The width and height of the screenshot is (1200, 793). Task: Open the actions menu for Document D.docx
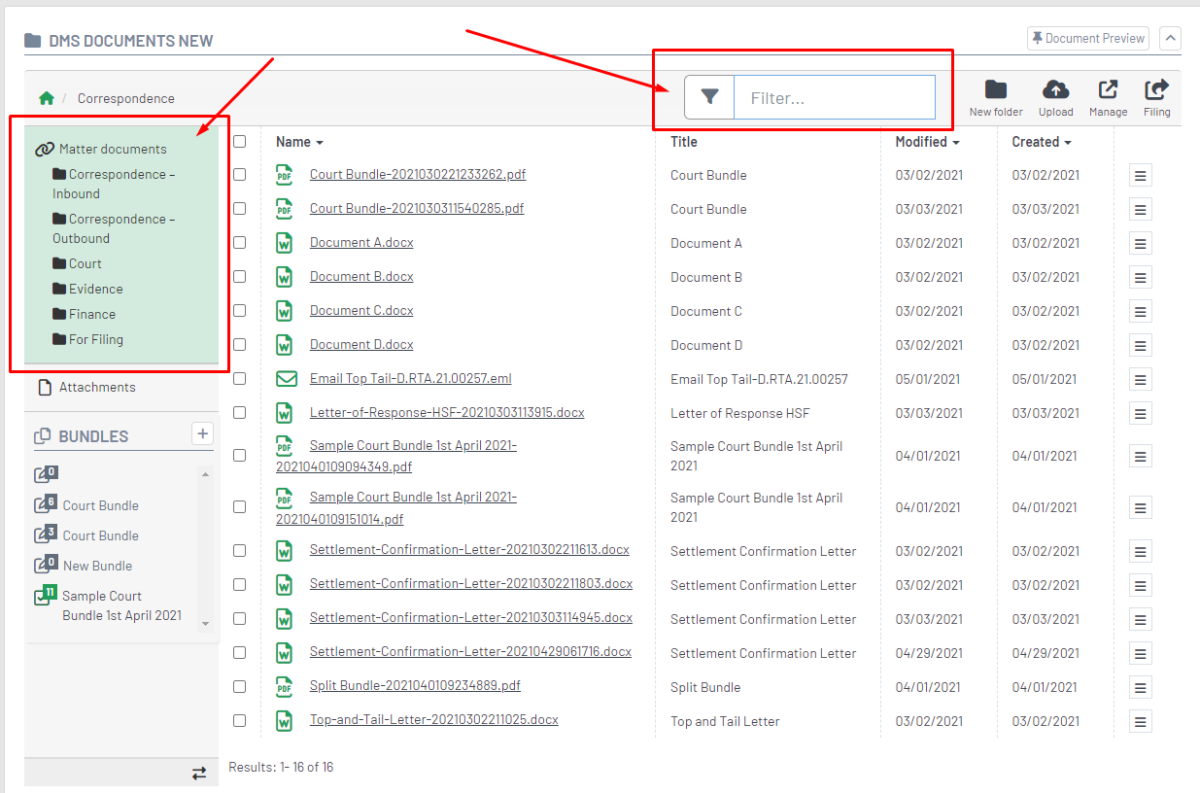click(1140, 344)
